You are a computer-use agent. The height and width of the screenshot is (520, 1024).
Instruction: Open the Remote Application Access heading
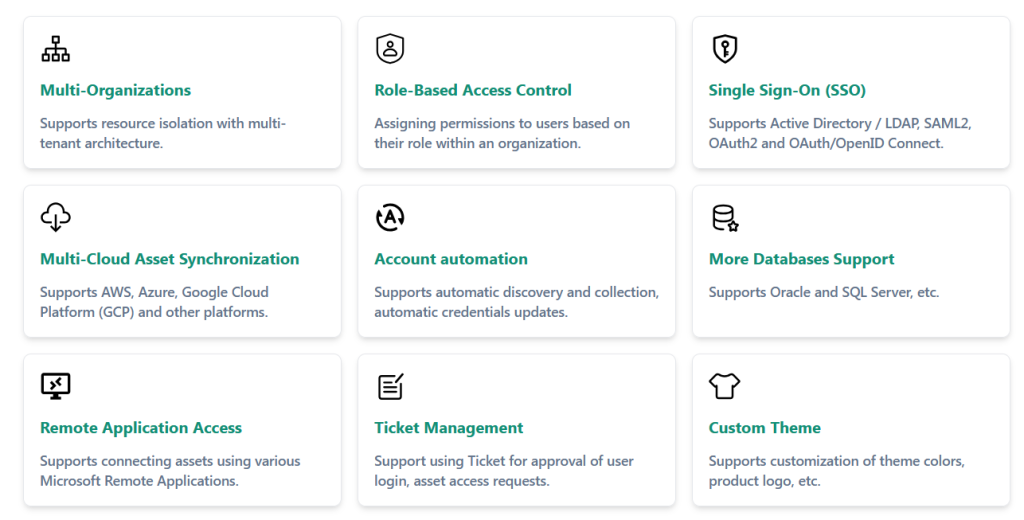tap(141, 428)
